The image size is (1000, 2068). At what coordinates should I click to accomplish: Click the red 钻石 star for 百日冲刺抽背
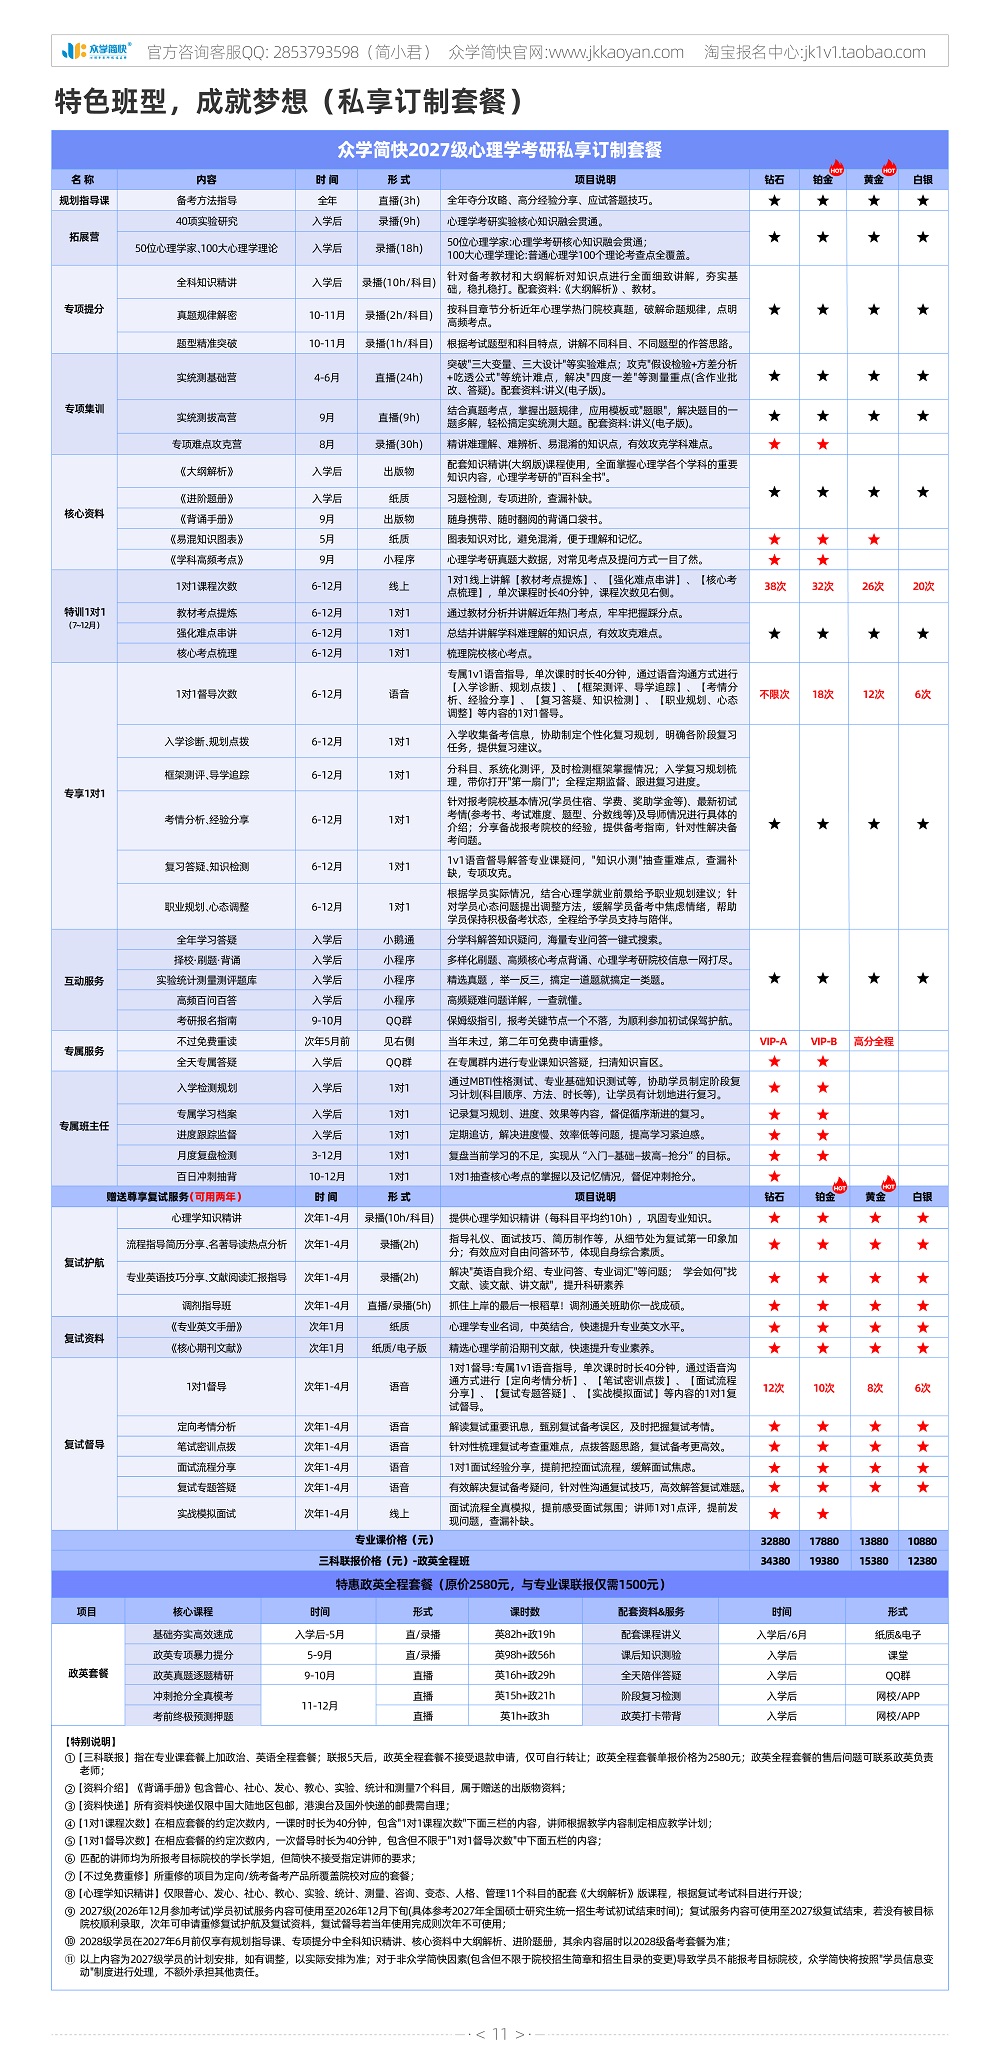coord(774,1177)
